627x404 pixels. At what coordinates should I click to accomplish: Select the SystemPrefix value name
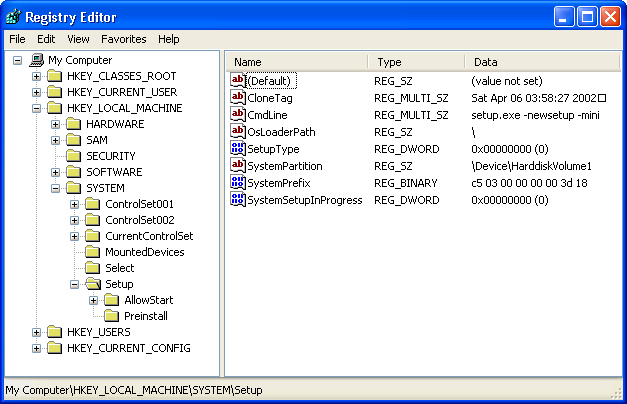tap(279, 183)
